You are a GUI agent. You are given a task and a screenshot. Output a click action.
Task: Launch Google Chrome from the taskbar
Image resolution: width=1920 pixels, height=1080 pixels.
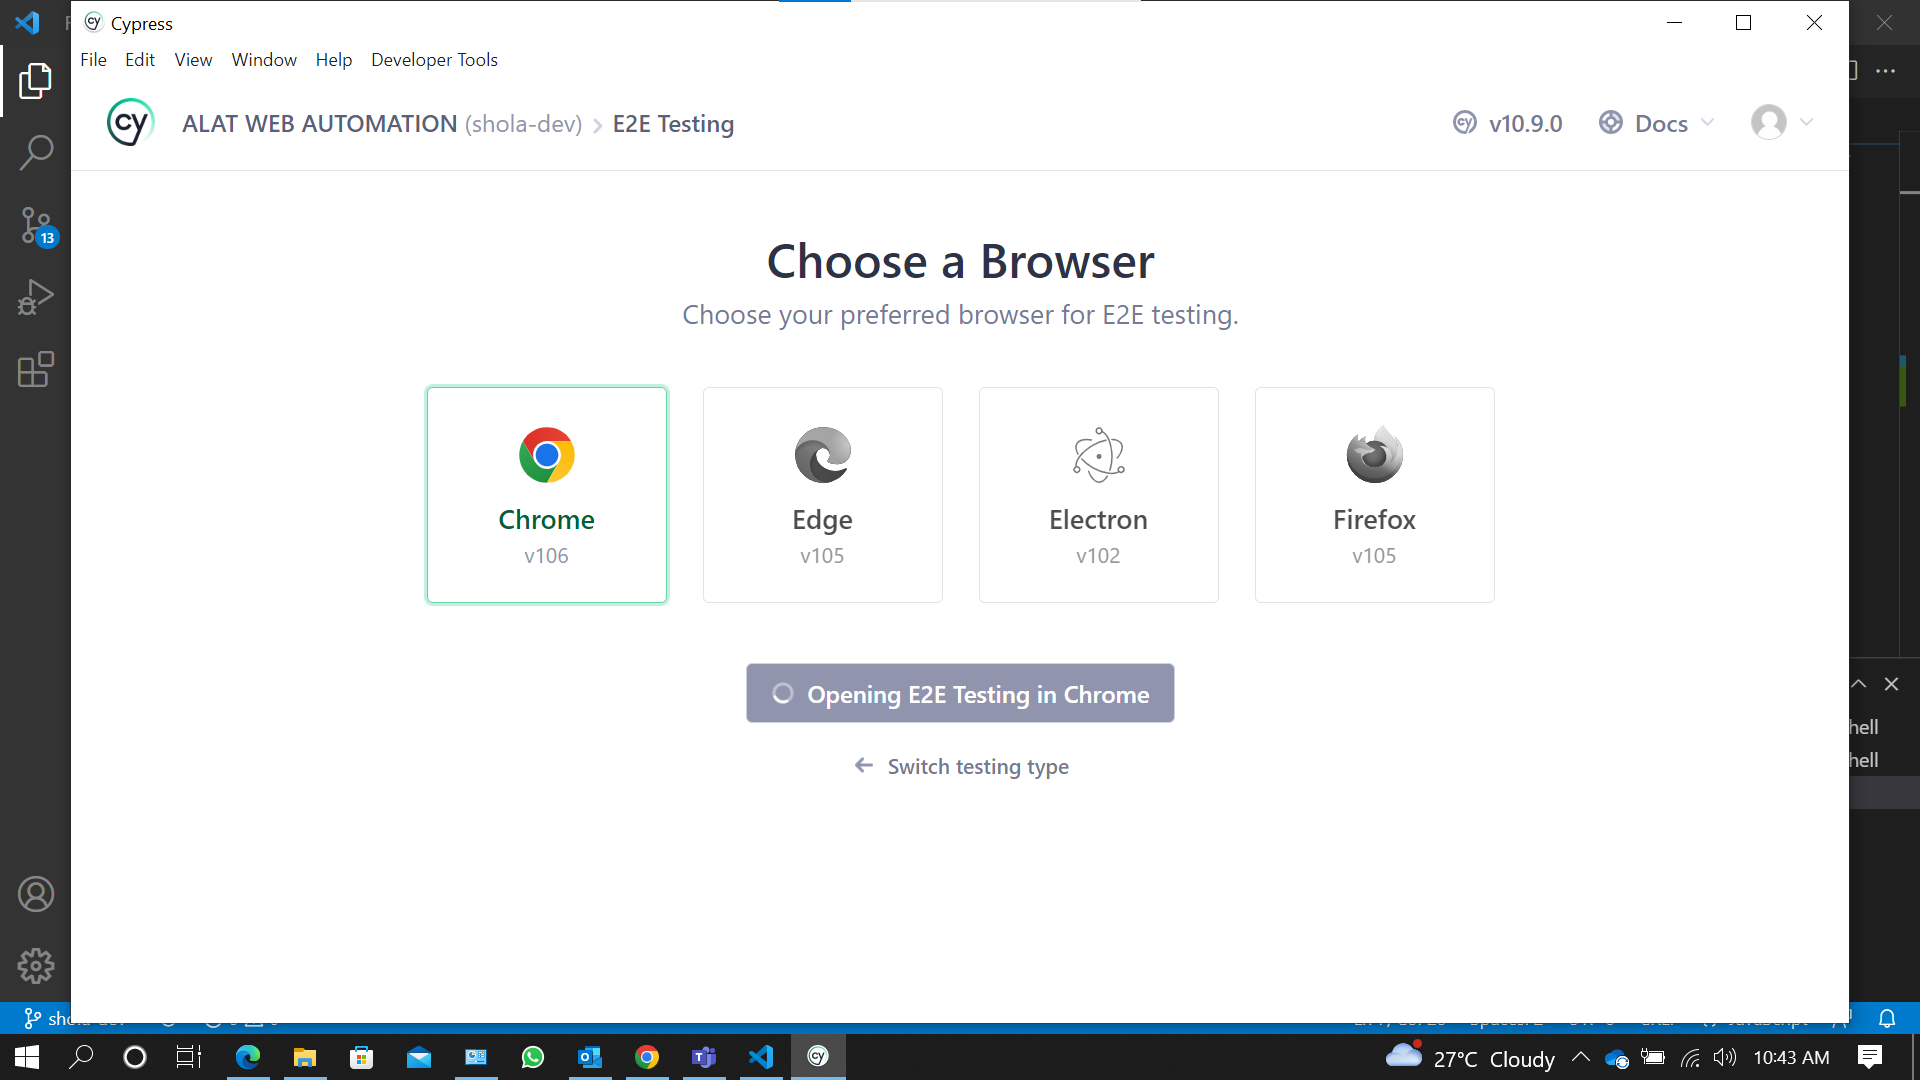click(x=647, y=1057)
